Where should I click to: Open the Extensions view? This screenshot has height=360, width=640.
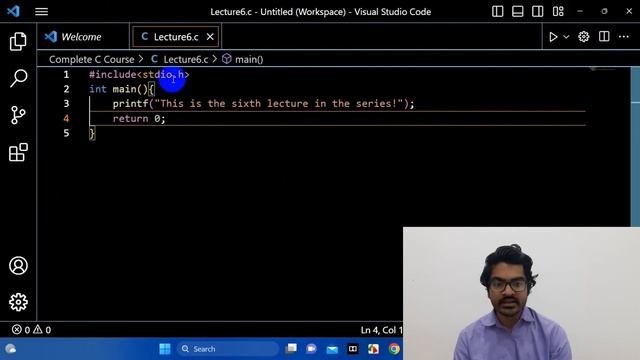click(x=18, y=152)
